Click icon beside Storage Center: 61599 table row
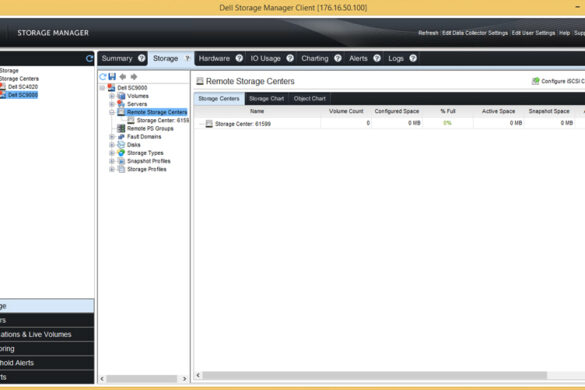The image size is (585, 390). pos(209,124)
